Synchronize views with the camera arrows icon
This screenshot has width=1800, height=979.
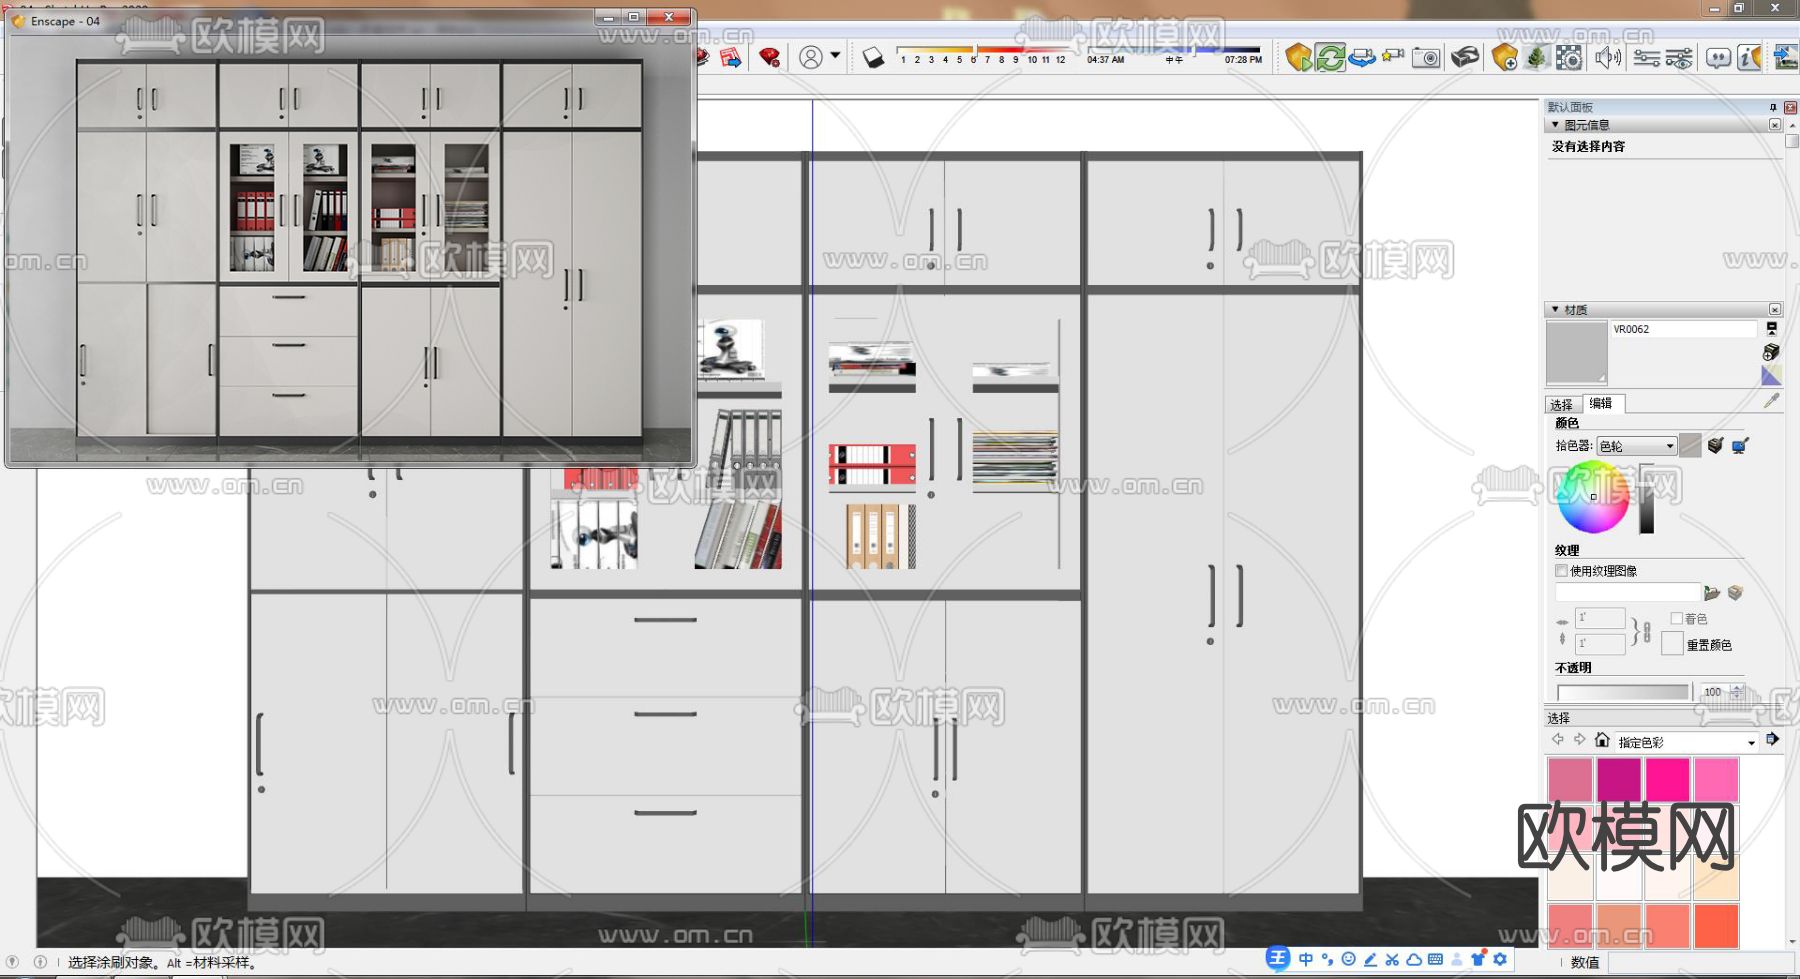point(1362,58)
